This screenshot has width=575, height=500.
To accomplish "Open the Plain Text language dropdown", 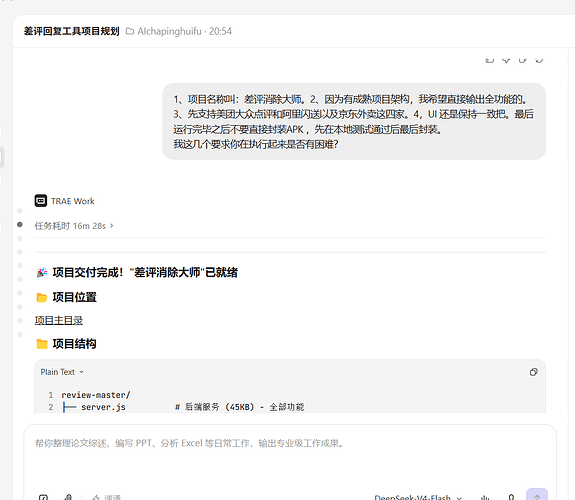I will pos(62,372).
